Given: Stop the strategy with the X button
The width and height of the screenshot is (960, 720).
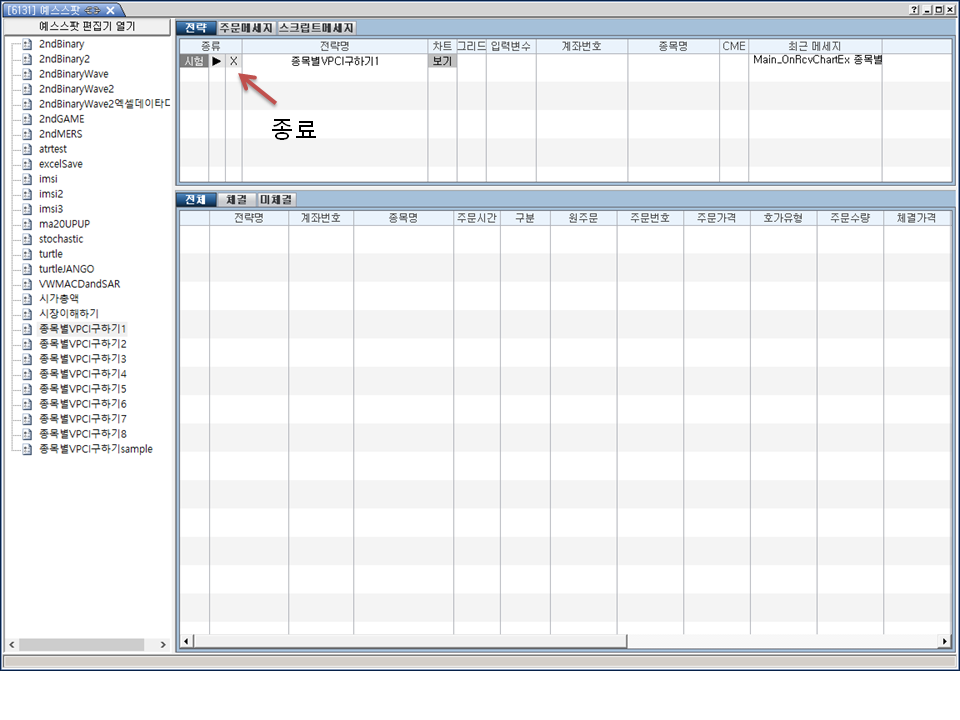Looking at the screenshot, I should tap(234, 62).
